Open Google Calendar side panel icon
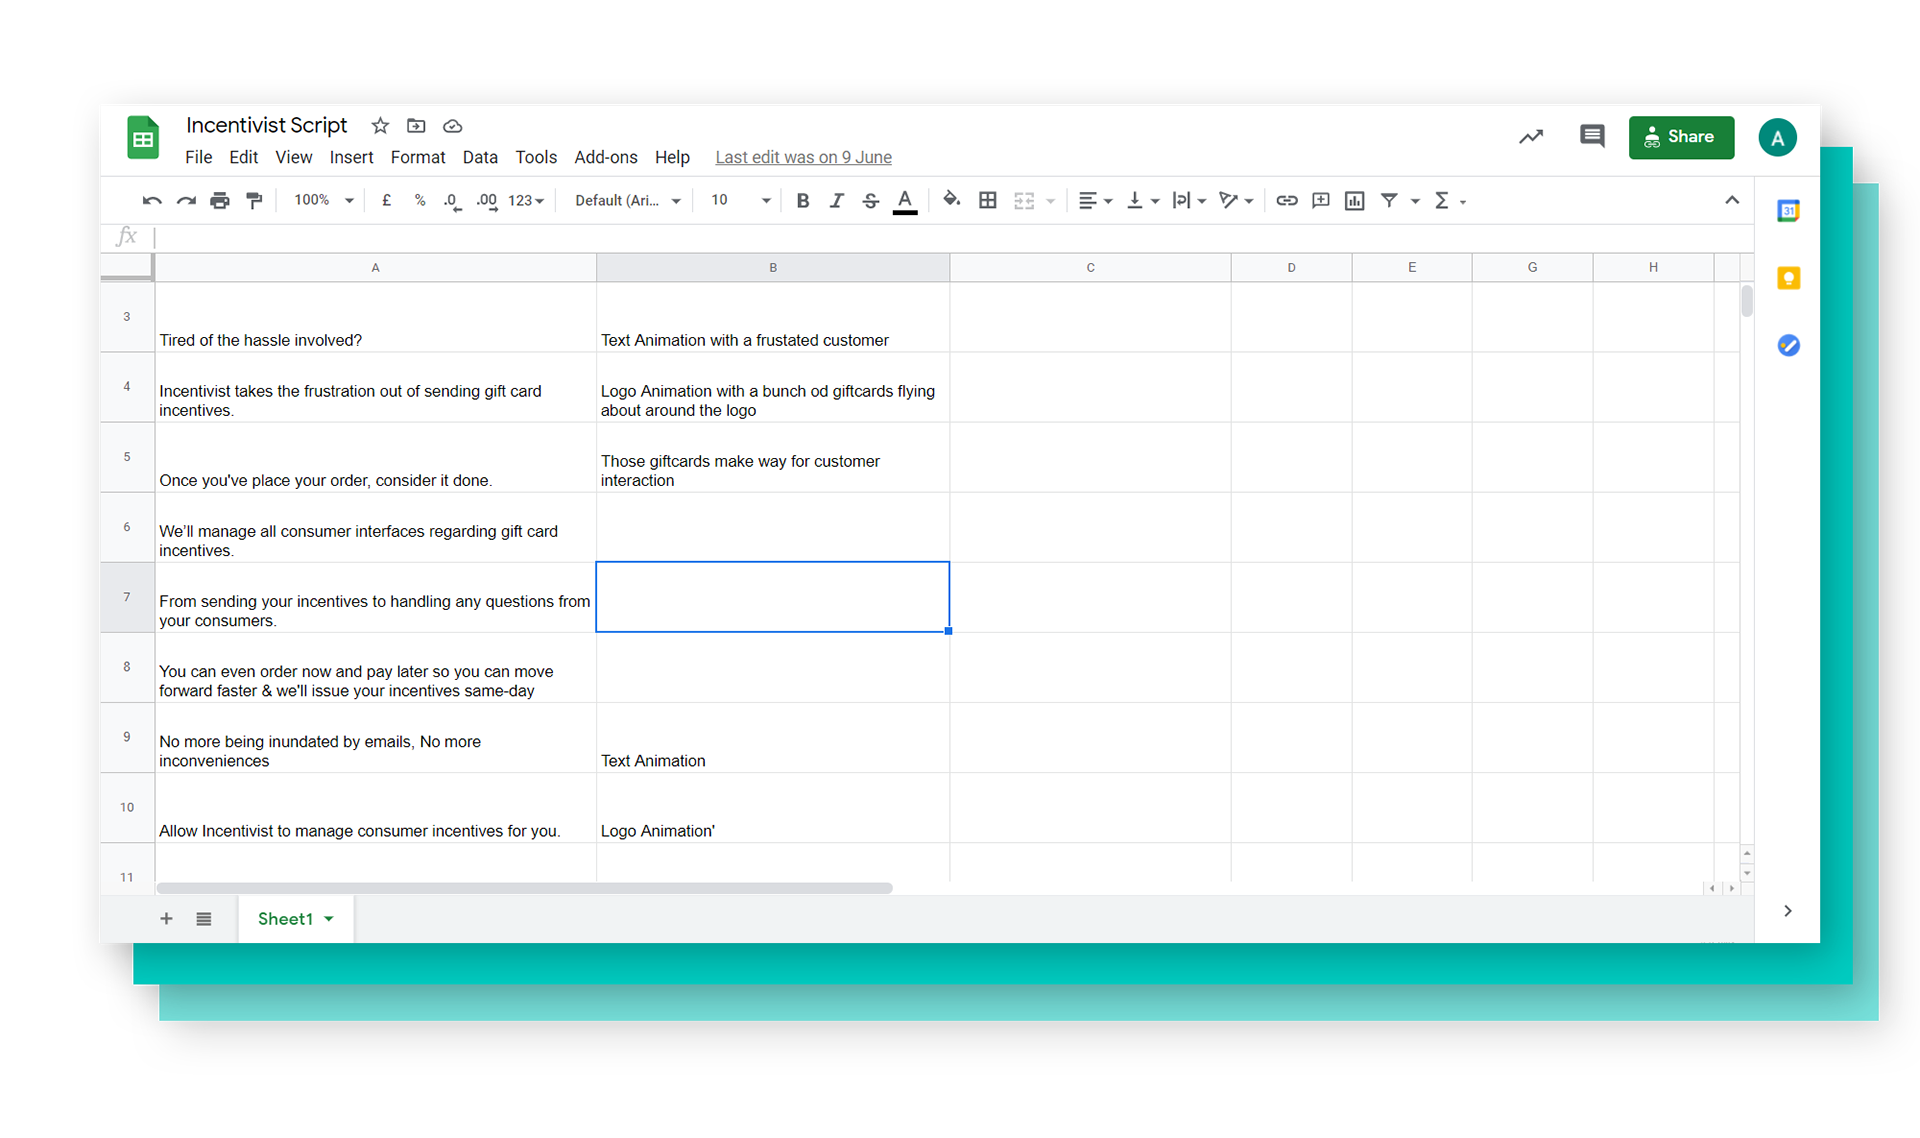The image size is (1920, 1138). point(1788,211)
